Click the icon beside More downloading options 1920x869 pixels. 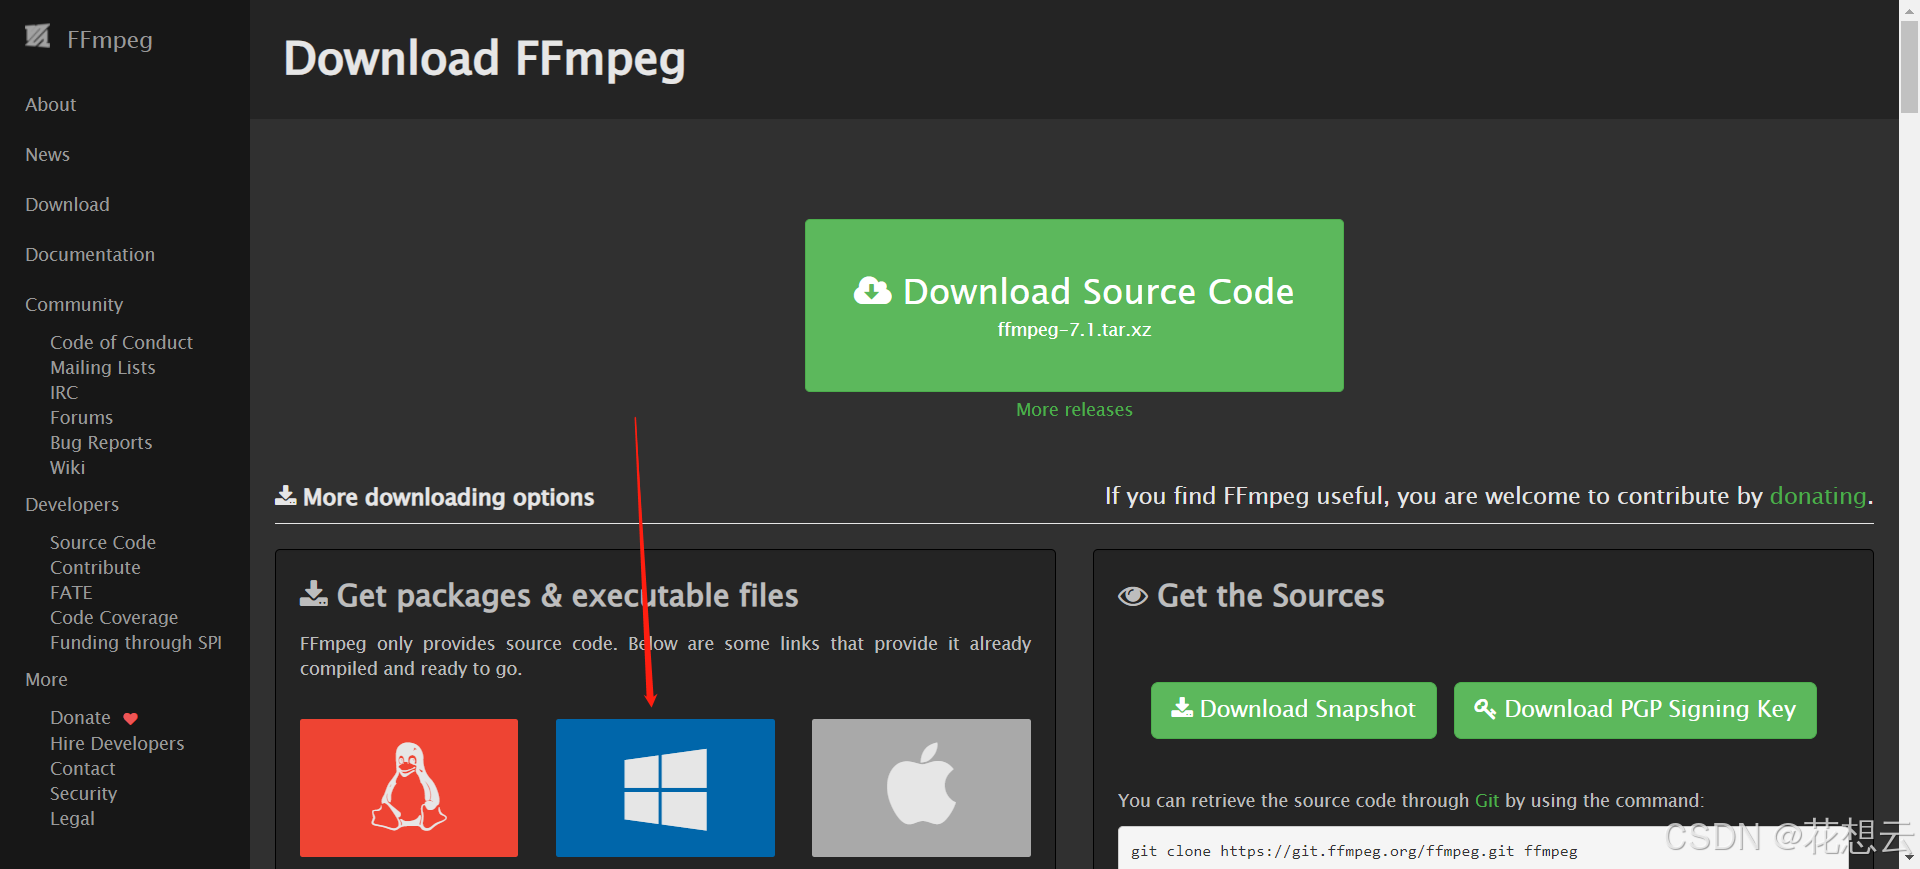coord(286,496)
